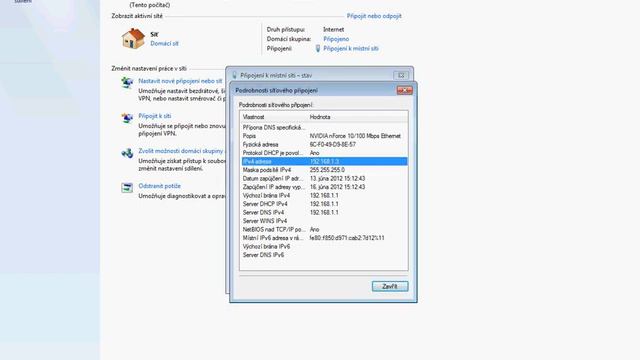Click the fe80 IPv6 address value

coord(347,238)
